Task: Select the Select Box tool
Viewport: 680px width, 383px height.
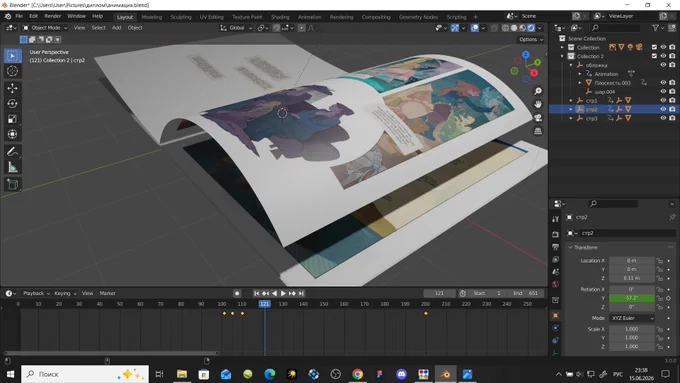Action: point(12,56)
